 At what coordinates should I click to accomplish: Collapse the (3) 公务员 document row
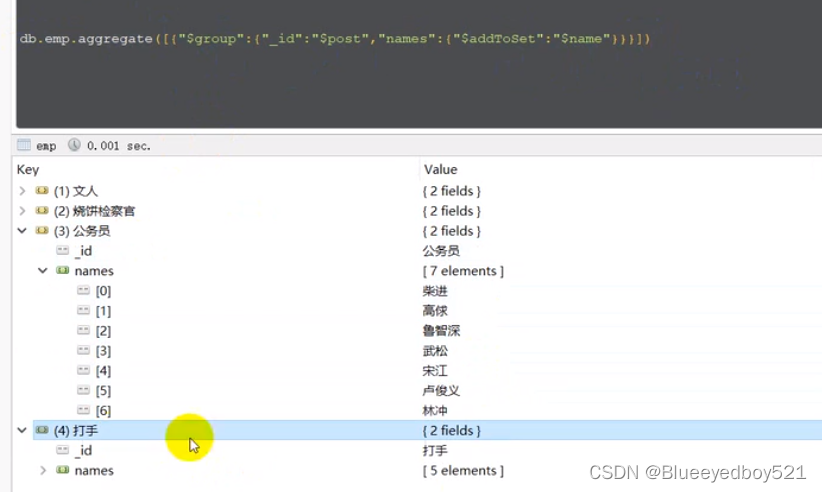click(x=22, y=231)
